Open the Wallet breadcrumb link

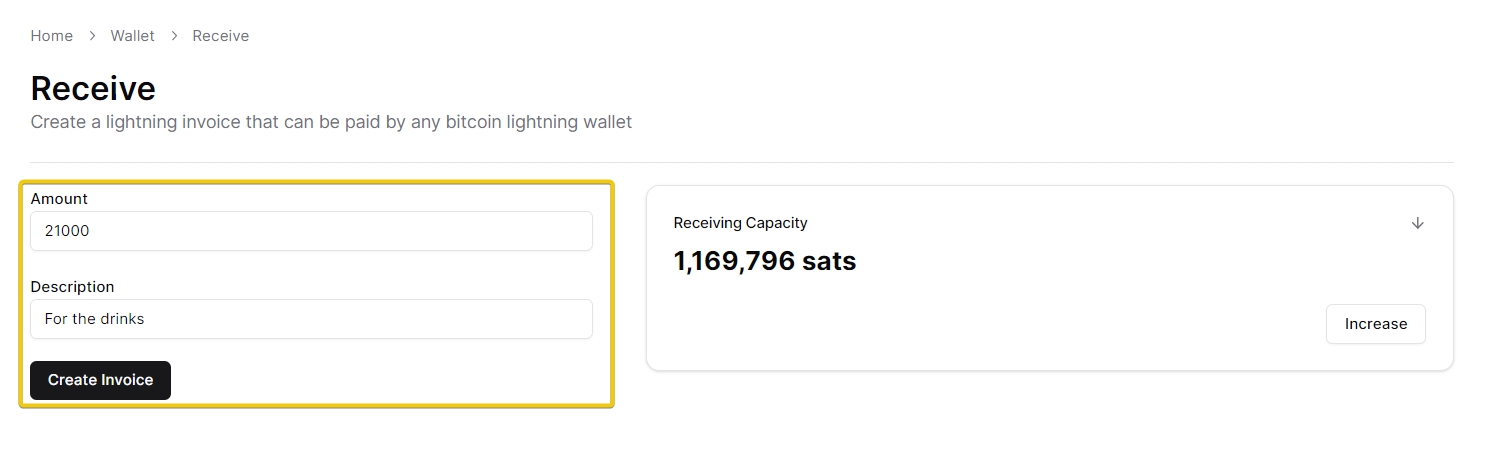[x=133, y=36]
